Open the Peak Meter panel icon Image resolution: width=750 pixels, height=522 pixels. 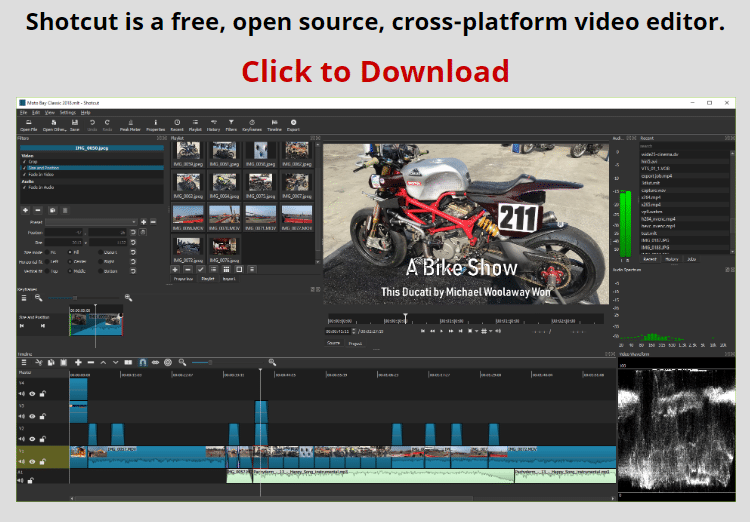[x=130, y=124]
